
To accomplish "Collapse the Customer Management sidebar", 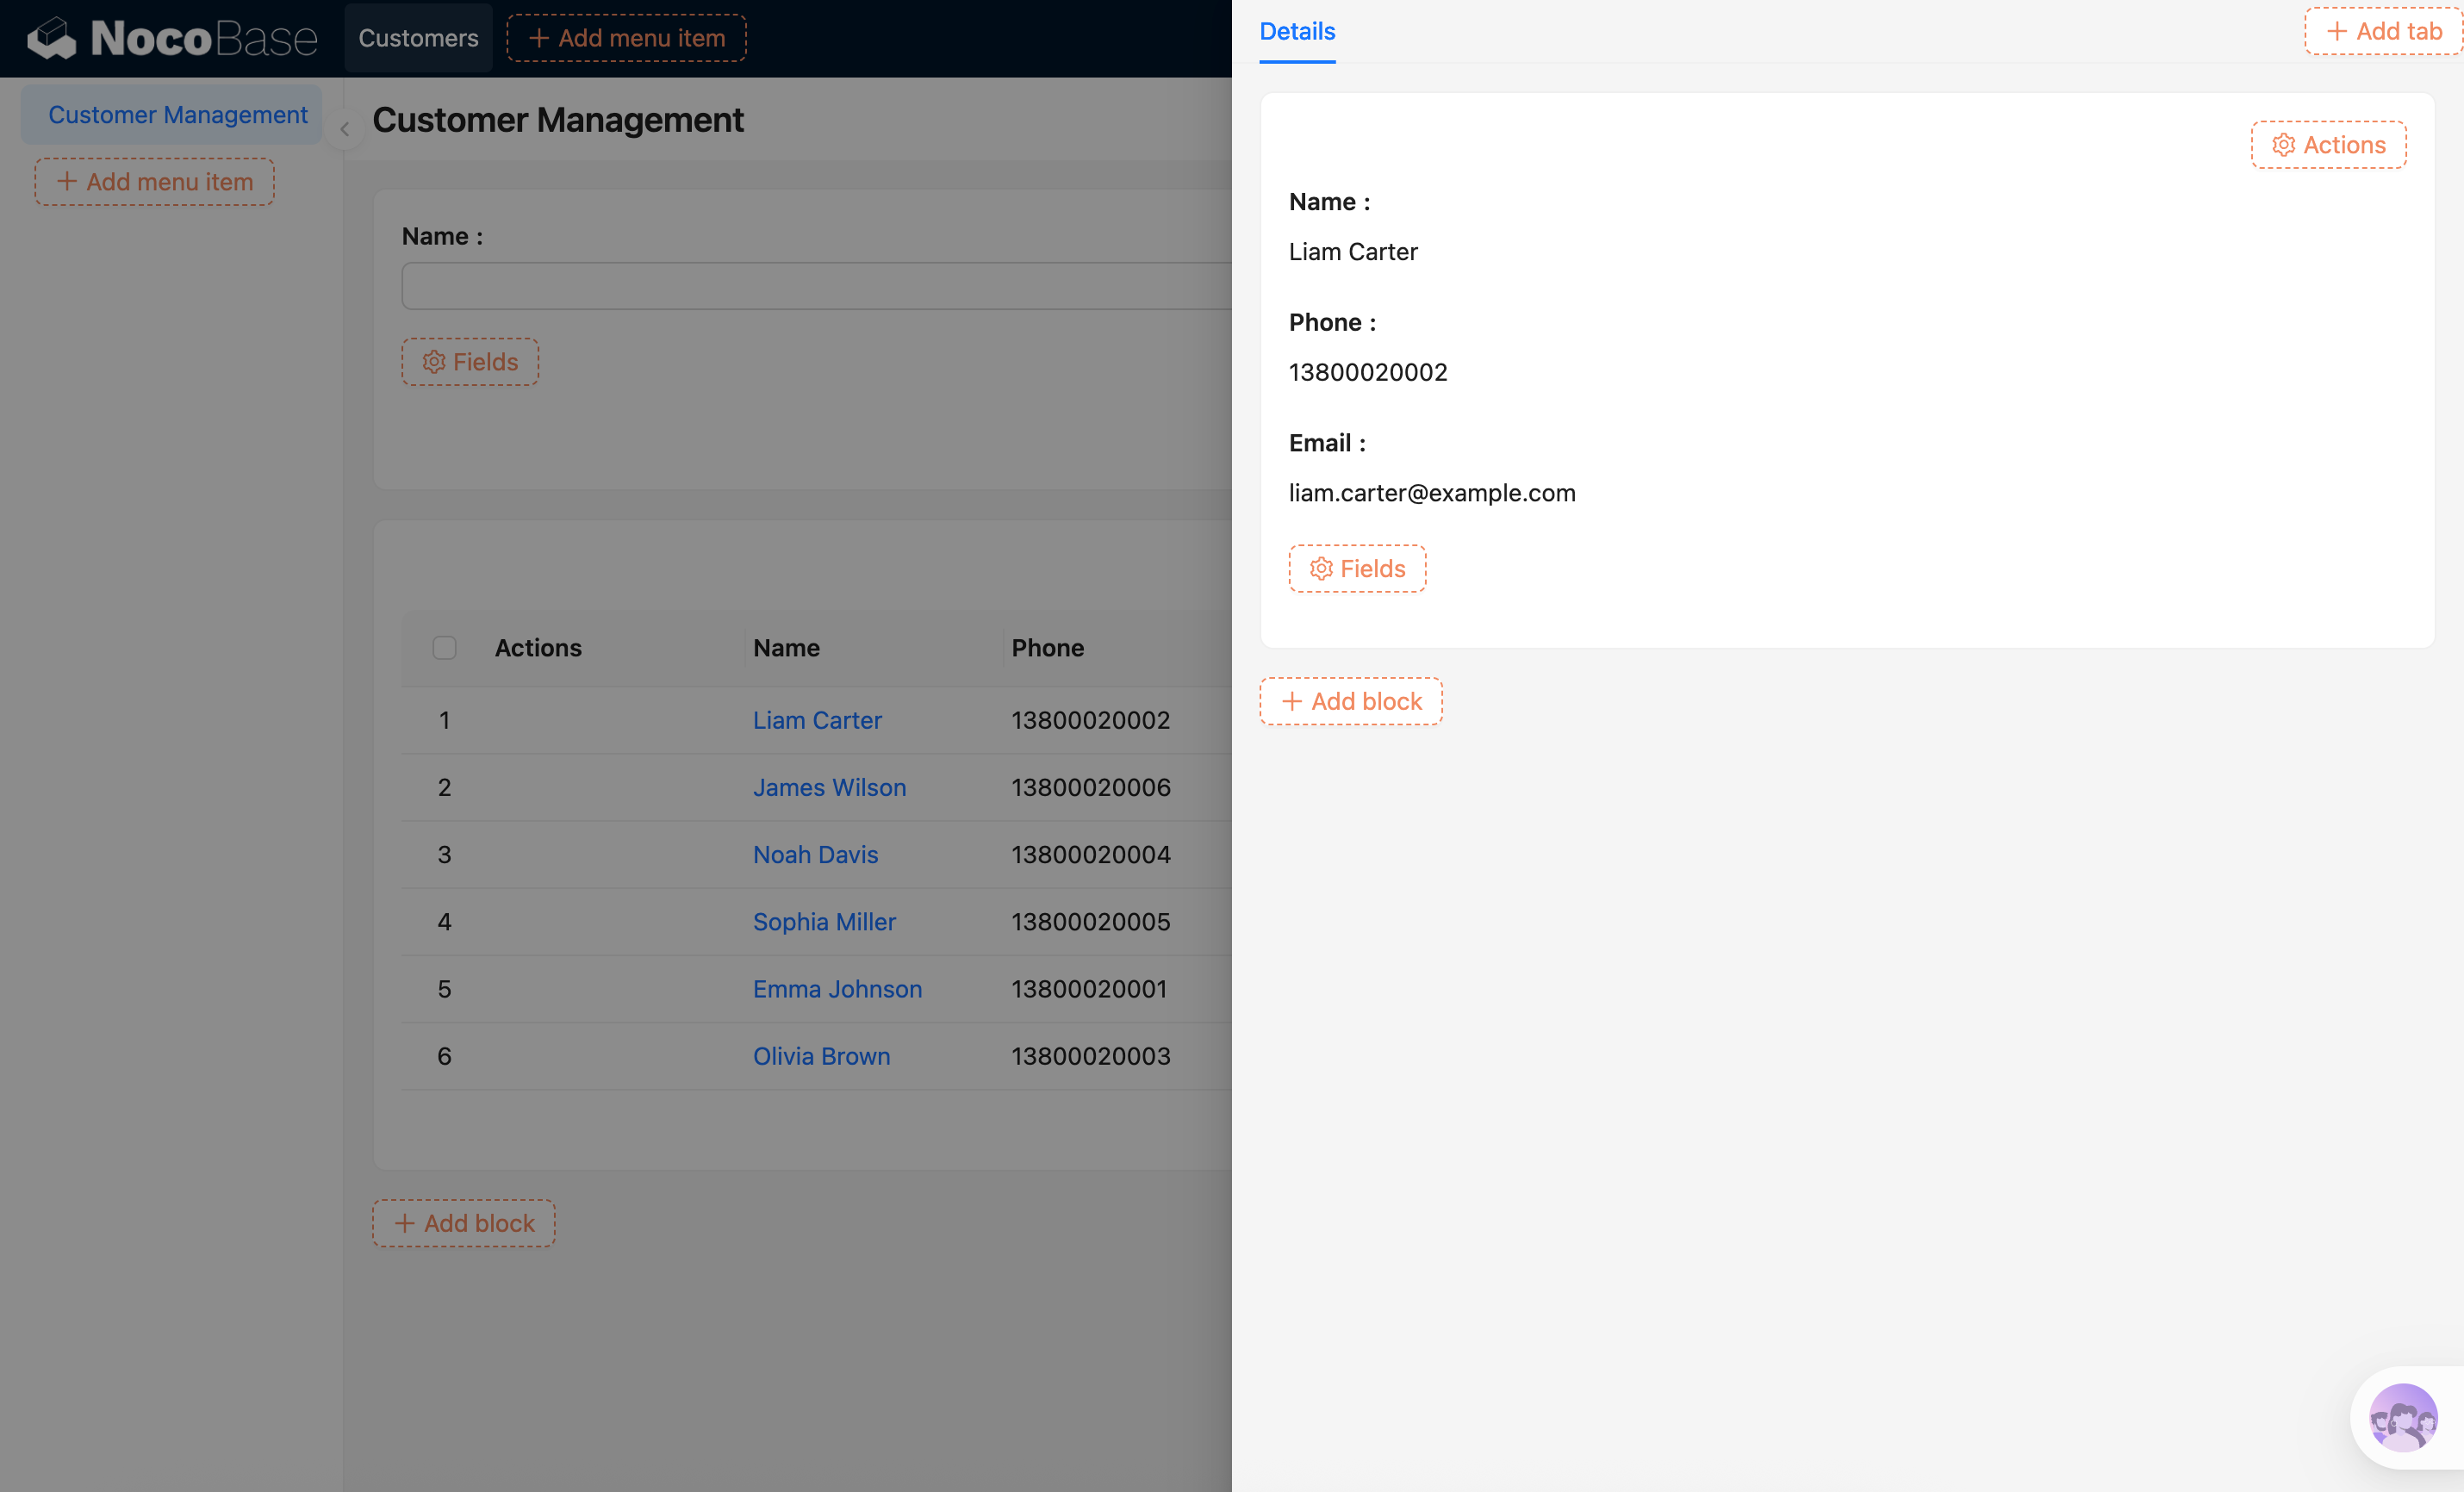I will pyautogui.click(x=344, y=129).
